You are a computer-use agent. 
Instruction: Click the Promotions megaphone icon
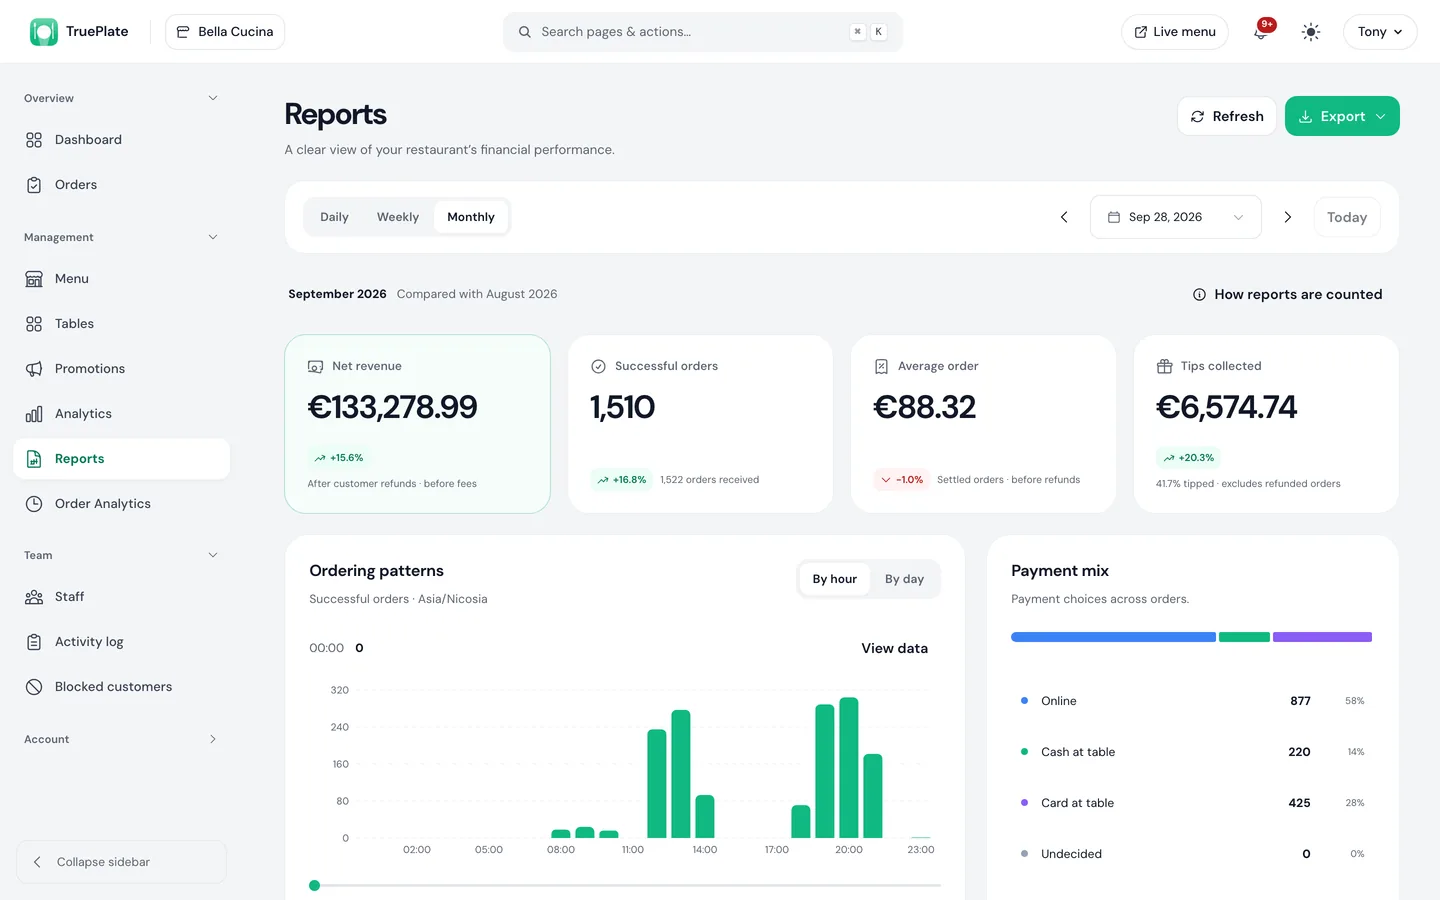click(34, 369)
